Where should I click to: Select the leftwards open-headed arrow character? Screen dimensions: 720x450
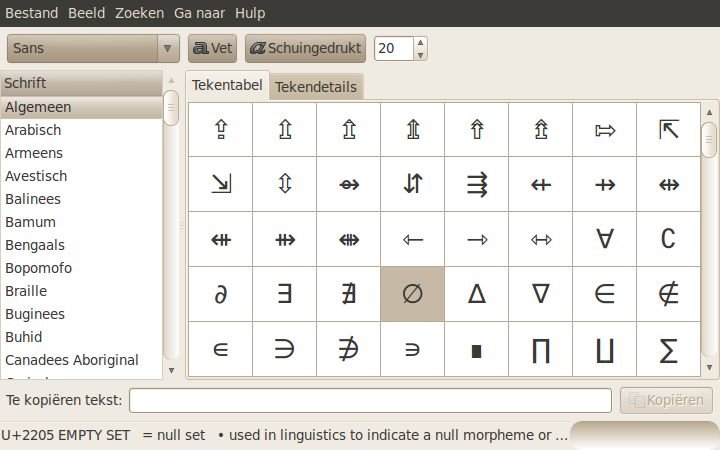412,239
